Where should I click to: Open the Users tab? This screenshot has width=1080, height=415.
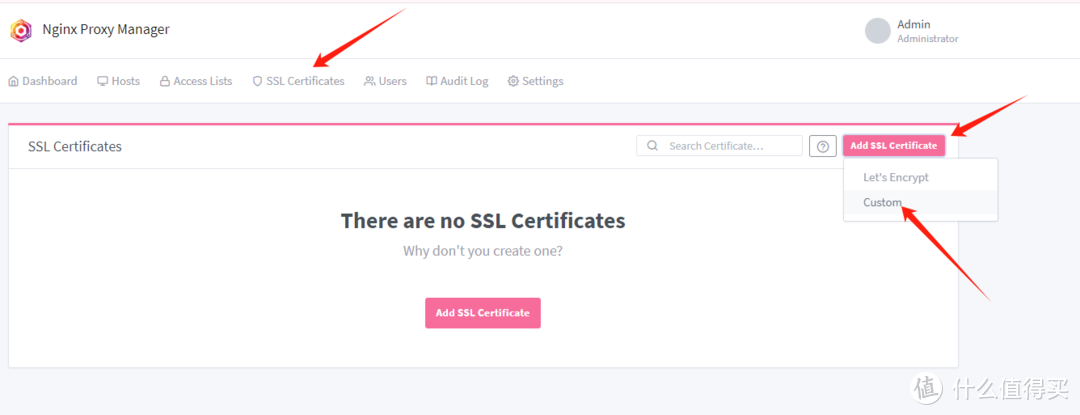point(386,81)
